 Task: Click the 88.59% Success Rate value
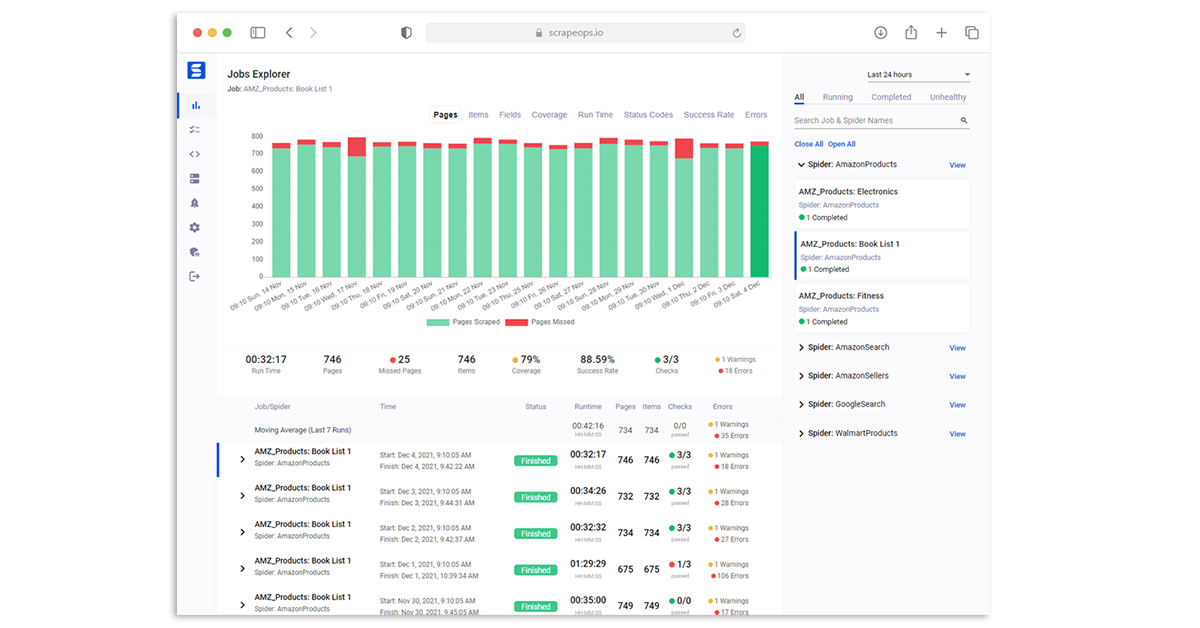(597, 360)
